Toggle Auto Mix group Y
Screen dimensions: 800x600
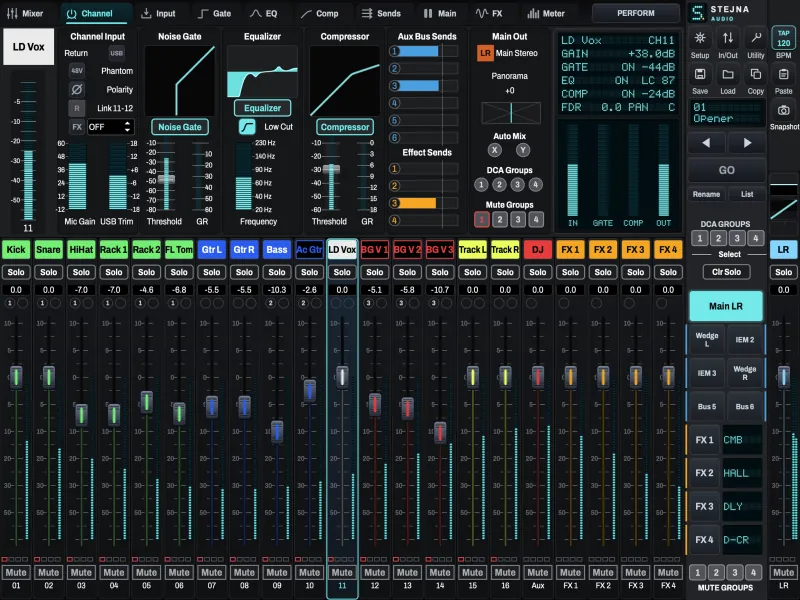(x=522, y=150)
